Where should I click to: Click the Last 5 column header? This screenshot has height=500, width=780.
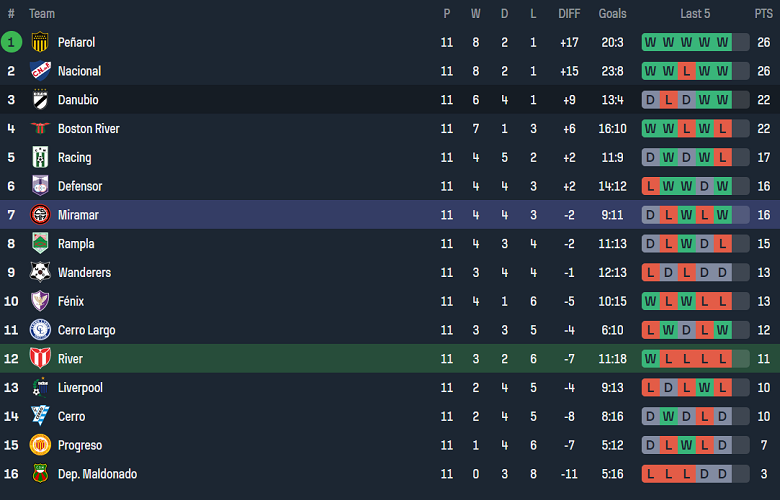tap(695, 14)
